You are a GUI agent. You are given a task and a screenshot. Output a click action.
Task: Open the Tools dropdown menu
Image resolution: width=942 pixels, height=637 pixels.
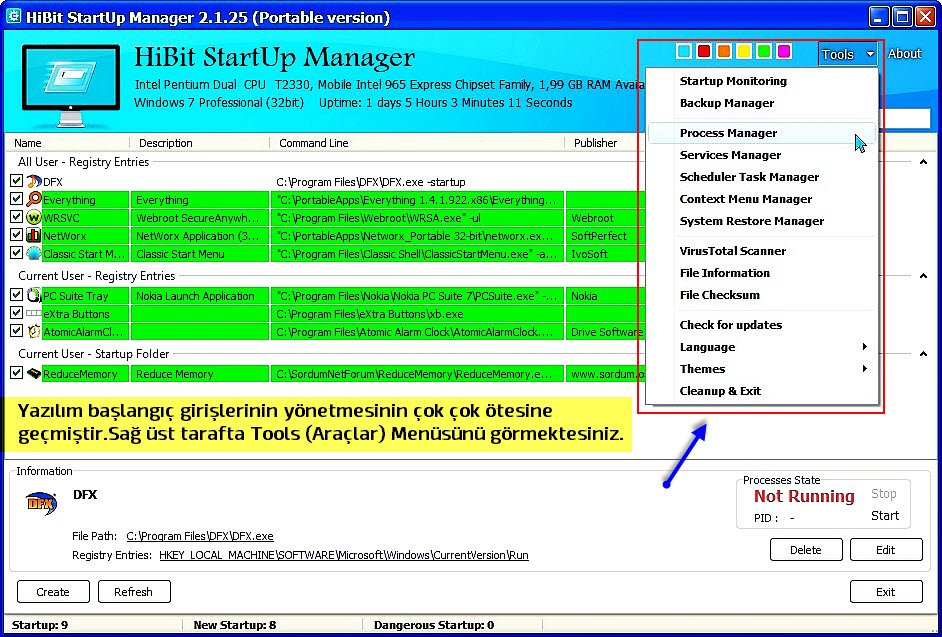click(848, 54)
